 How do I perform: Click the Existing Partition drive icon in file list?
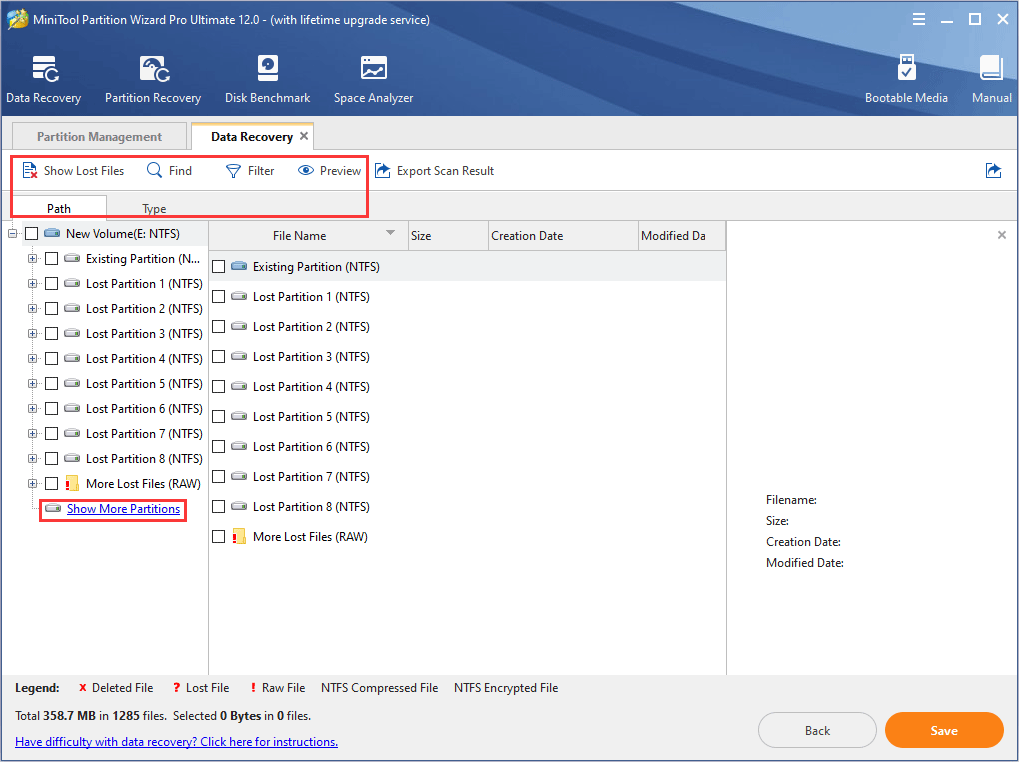(239, 266)
